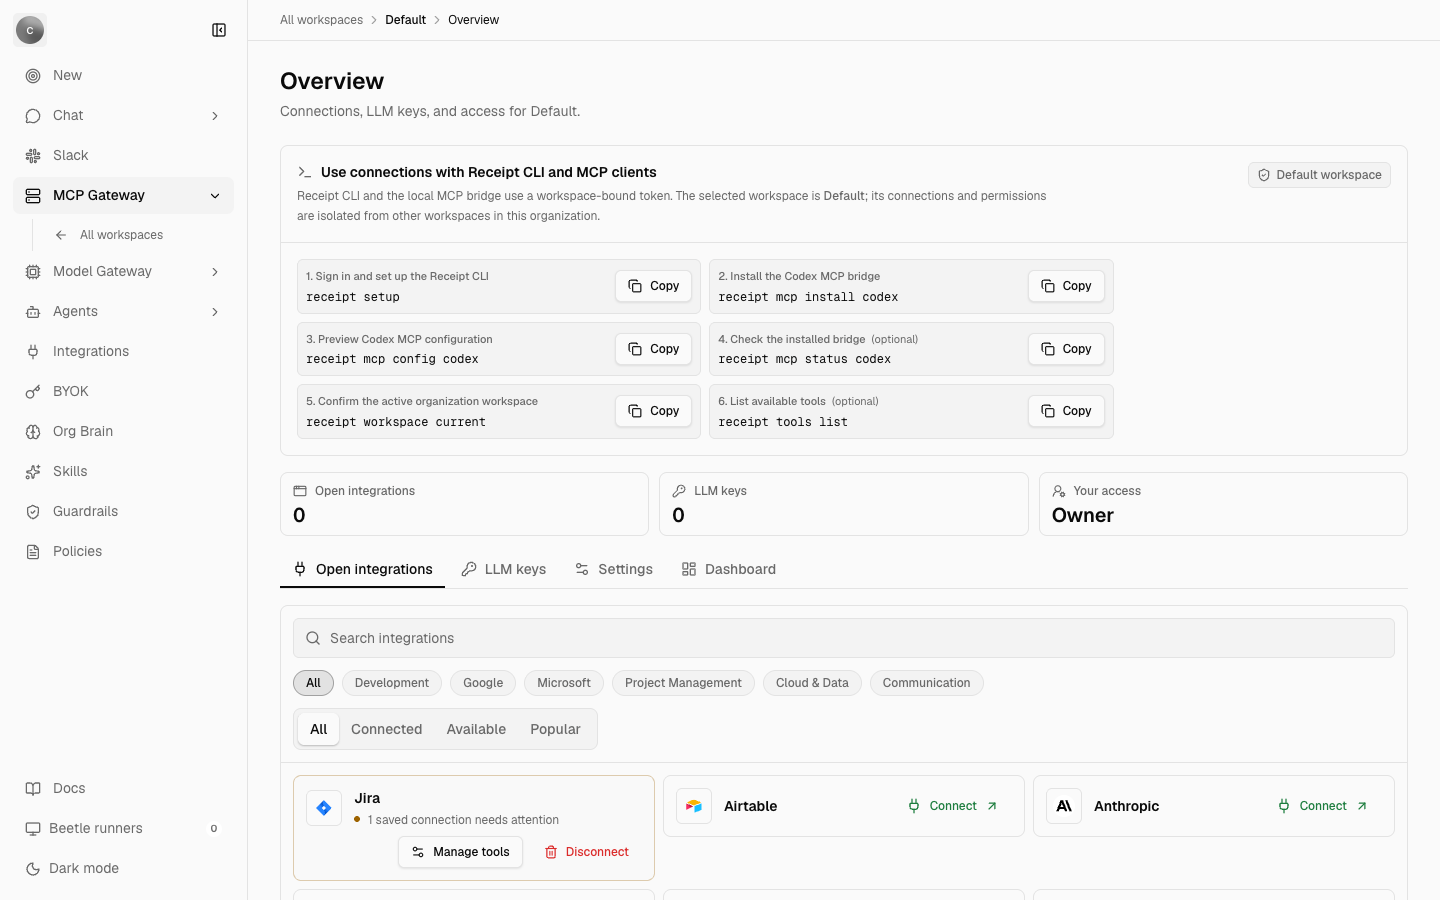This screenshot has height=900, width=1440.
Task: Filter integrations by Cloud & Data
Action: point(812,683)
